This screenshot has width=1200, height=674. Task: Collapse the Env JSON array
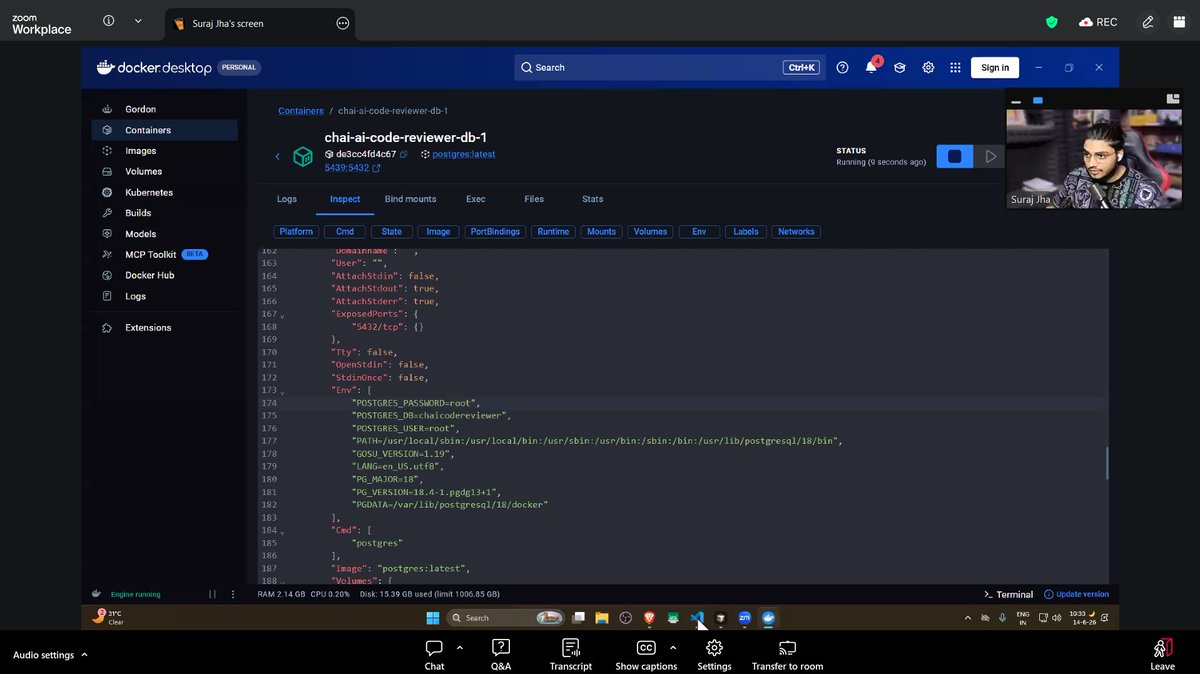click(x=282, y=392)
